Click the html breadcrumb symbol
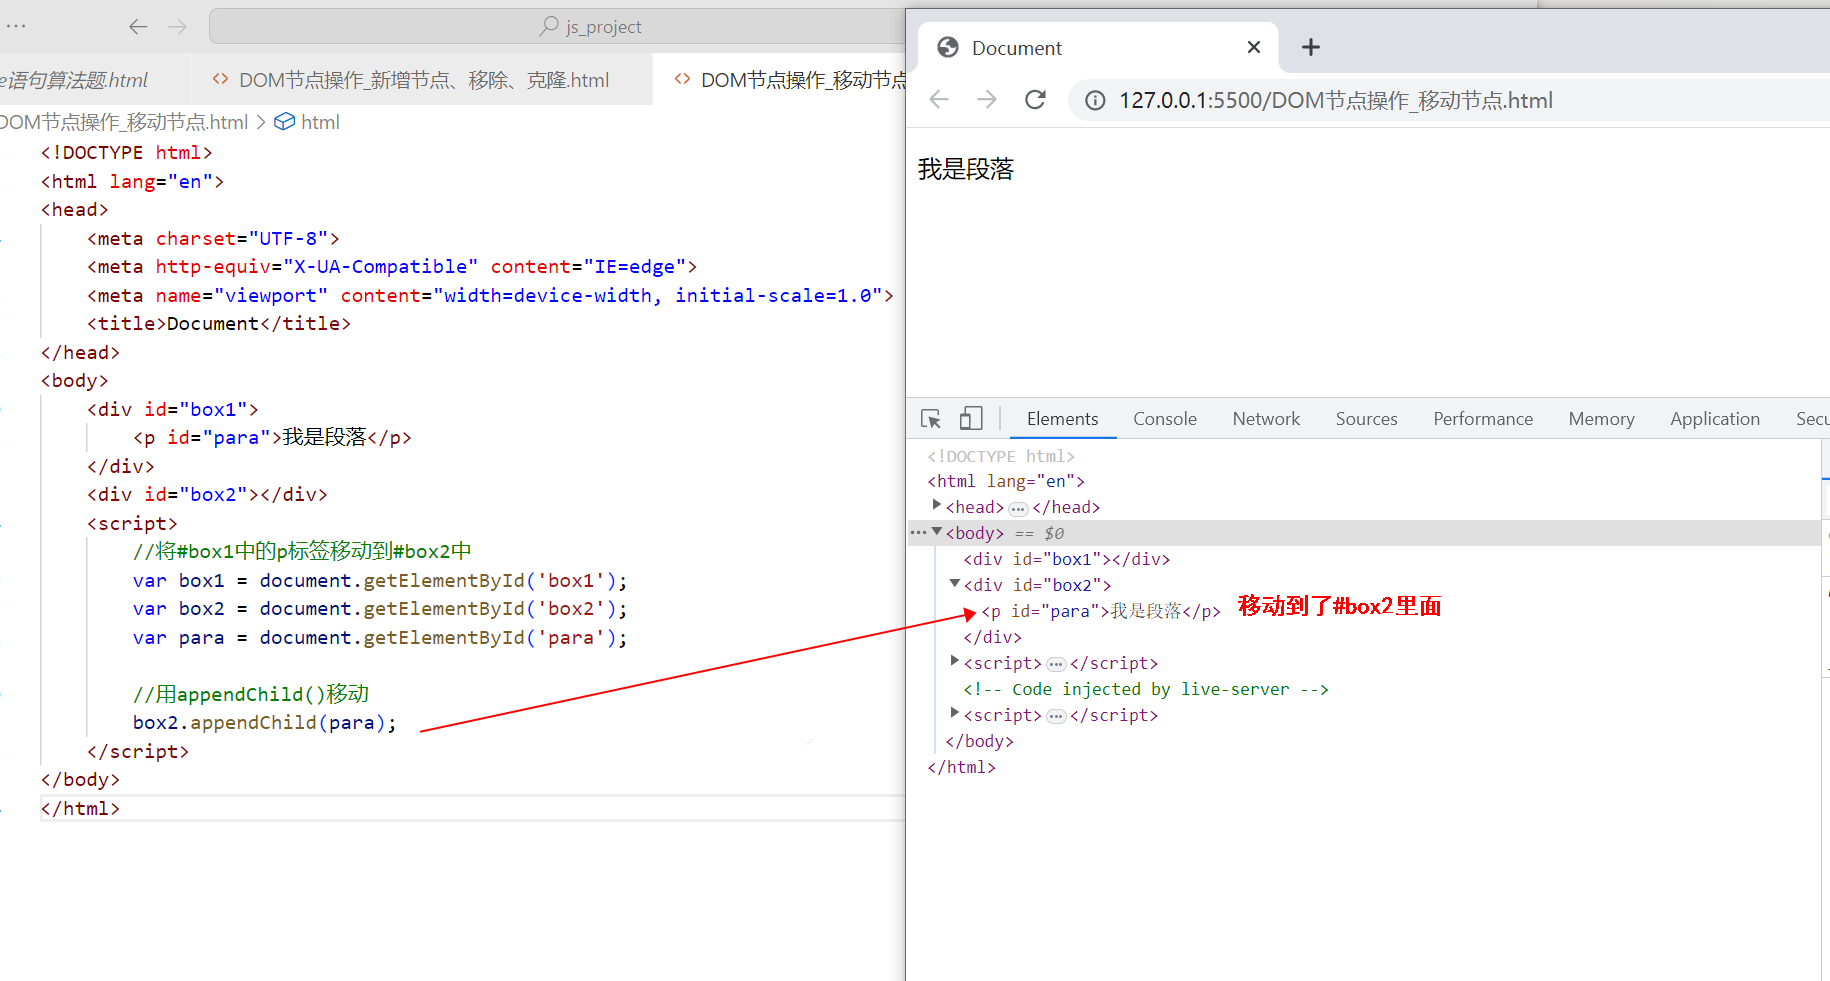This screenshot has height=981, width=1830. 308,122
